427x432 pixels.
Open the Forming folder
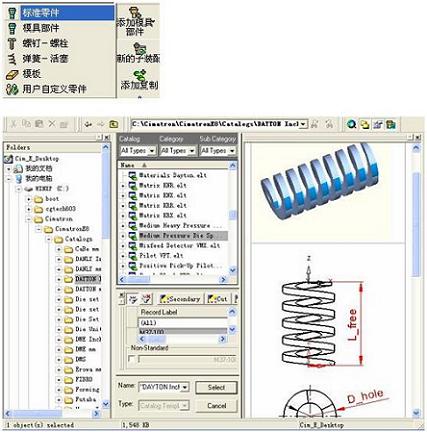(87, 389)
